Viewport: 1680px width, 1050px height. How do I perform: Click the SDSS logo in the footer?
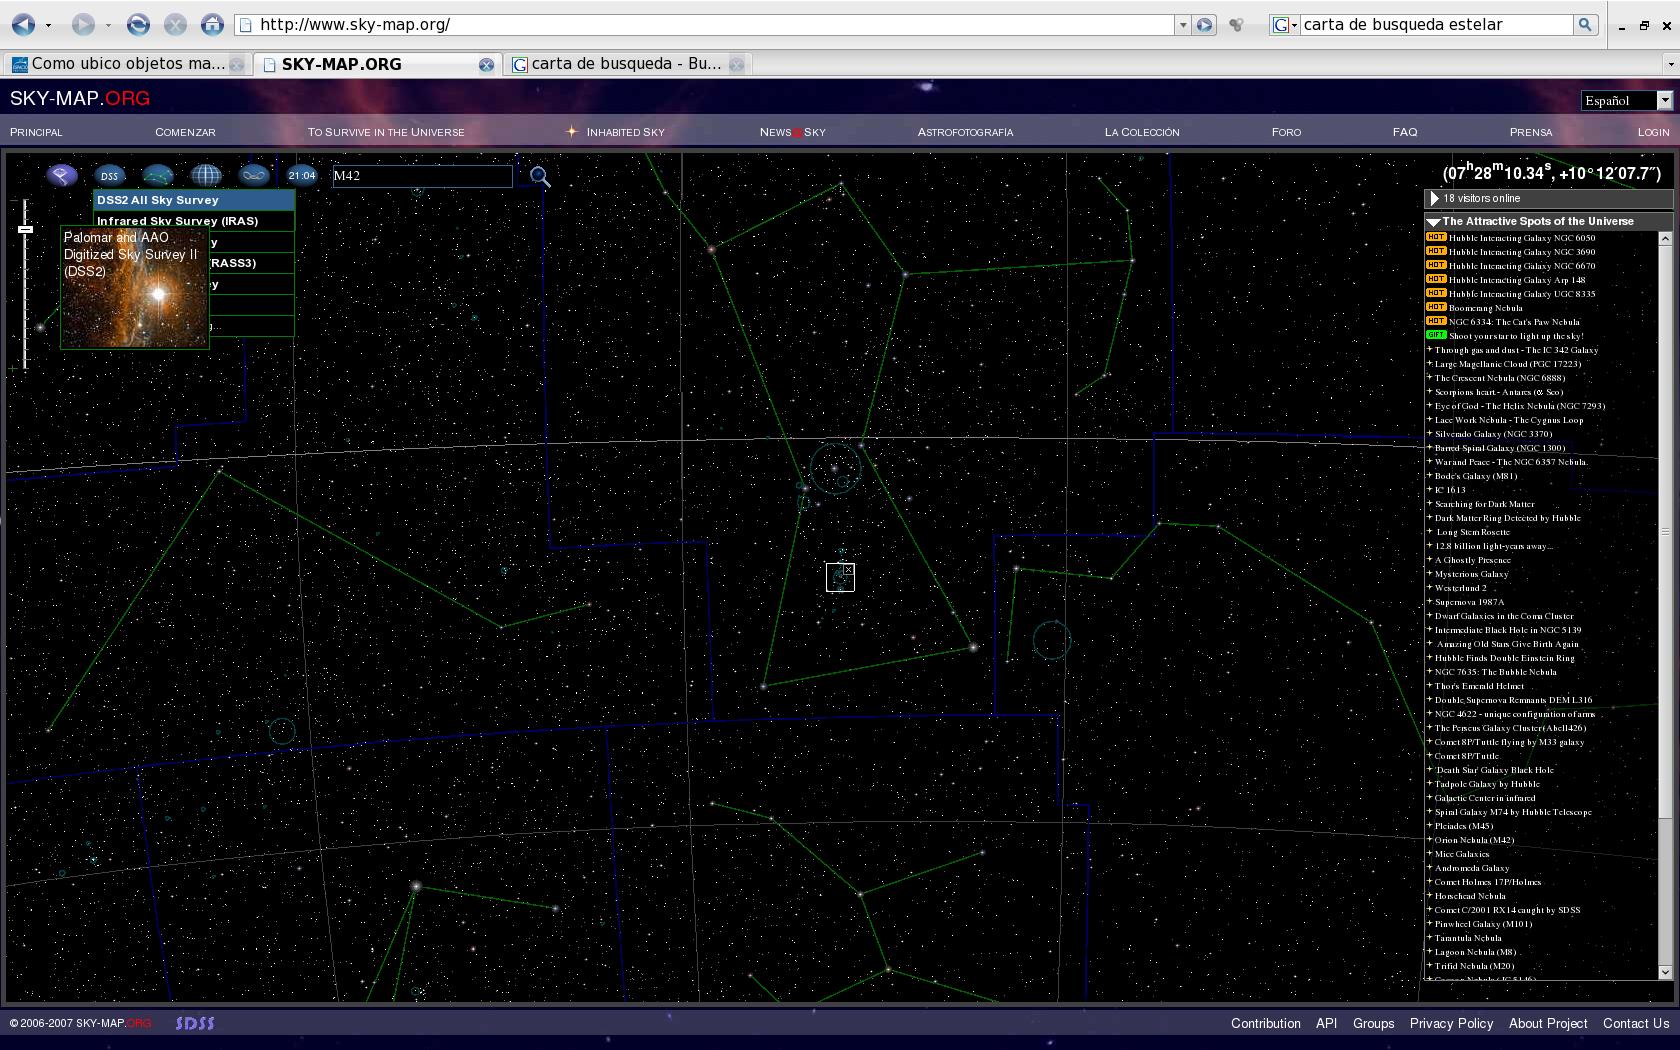coord(195,1023)
